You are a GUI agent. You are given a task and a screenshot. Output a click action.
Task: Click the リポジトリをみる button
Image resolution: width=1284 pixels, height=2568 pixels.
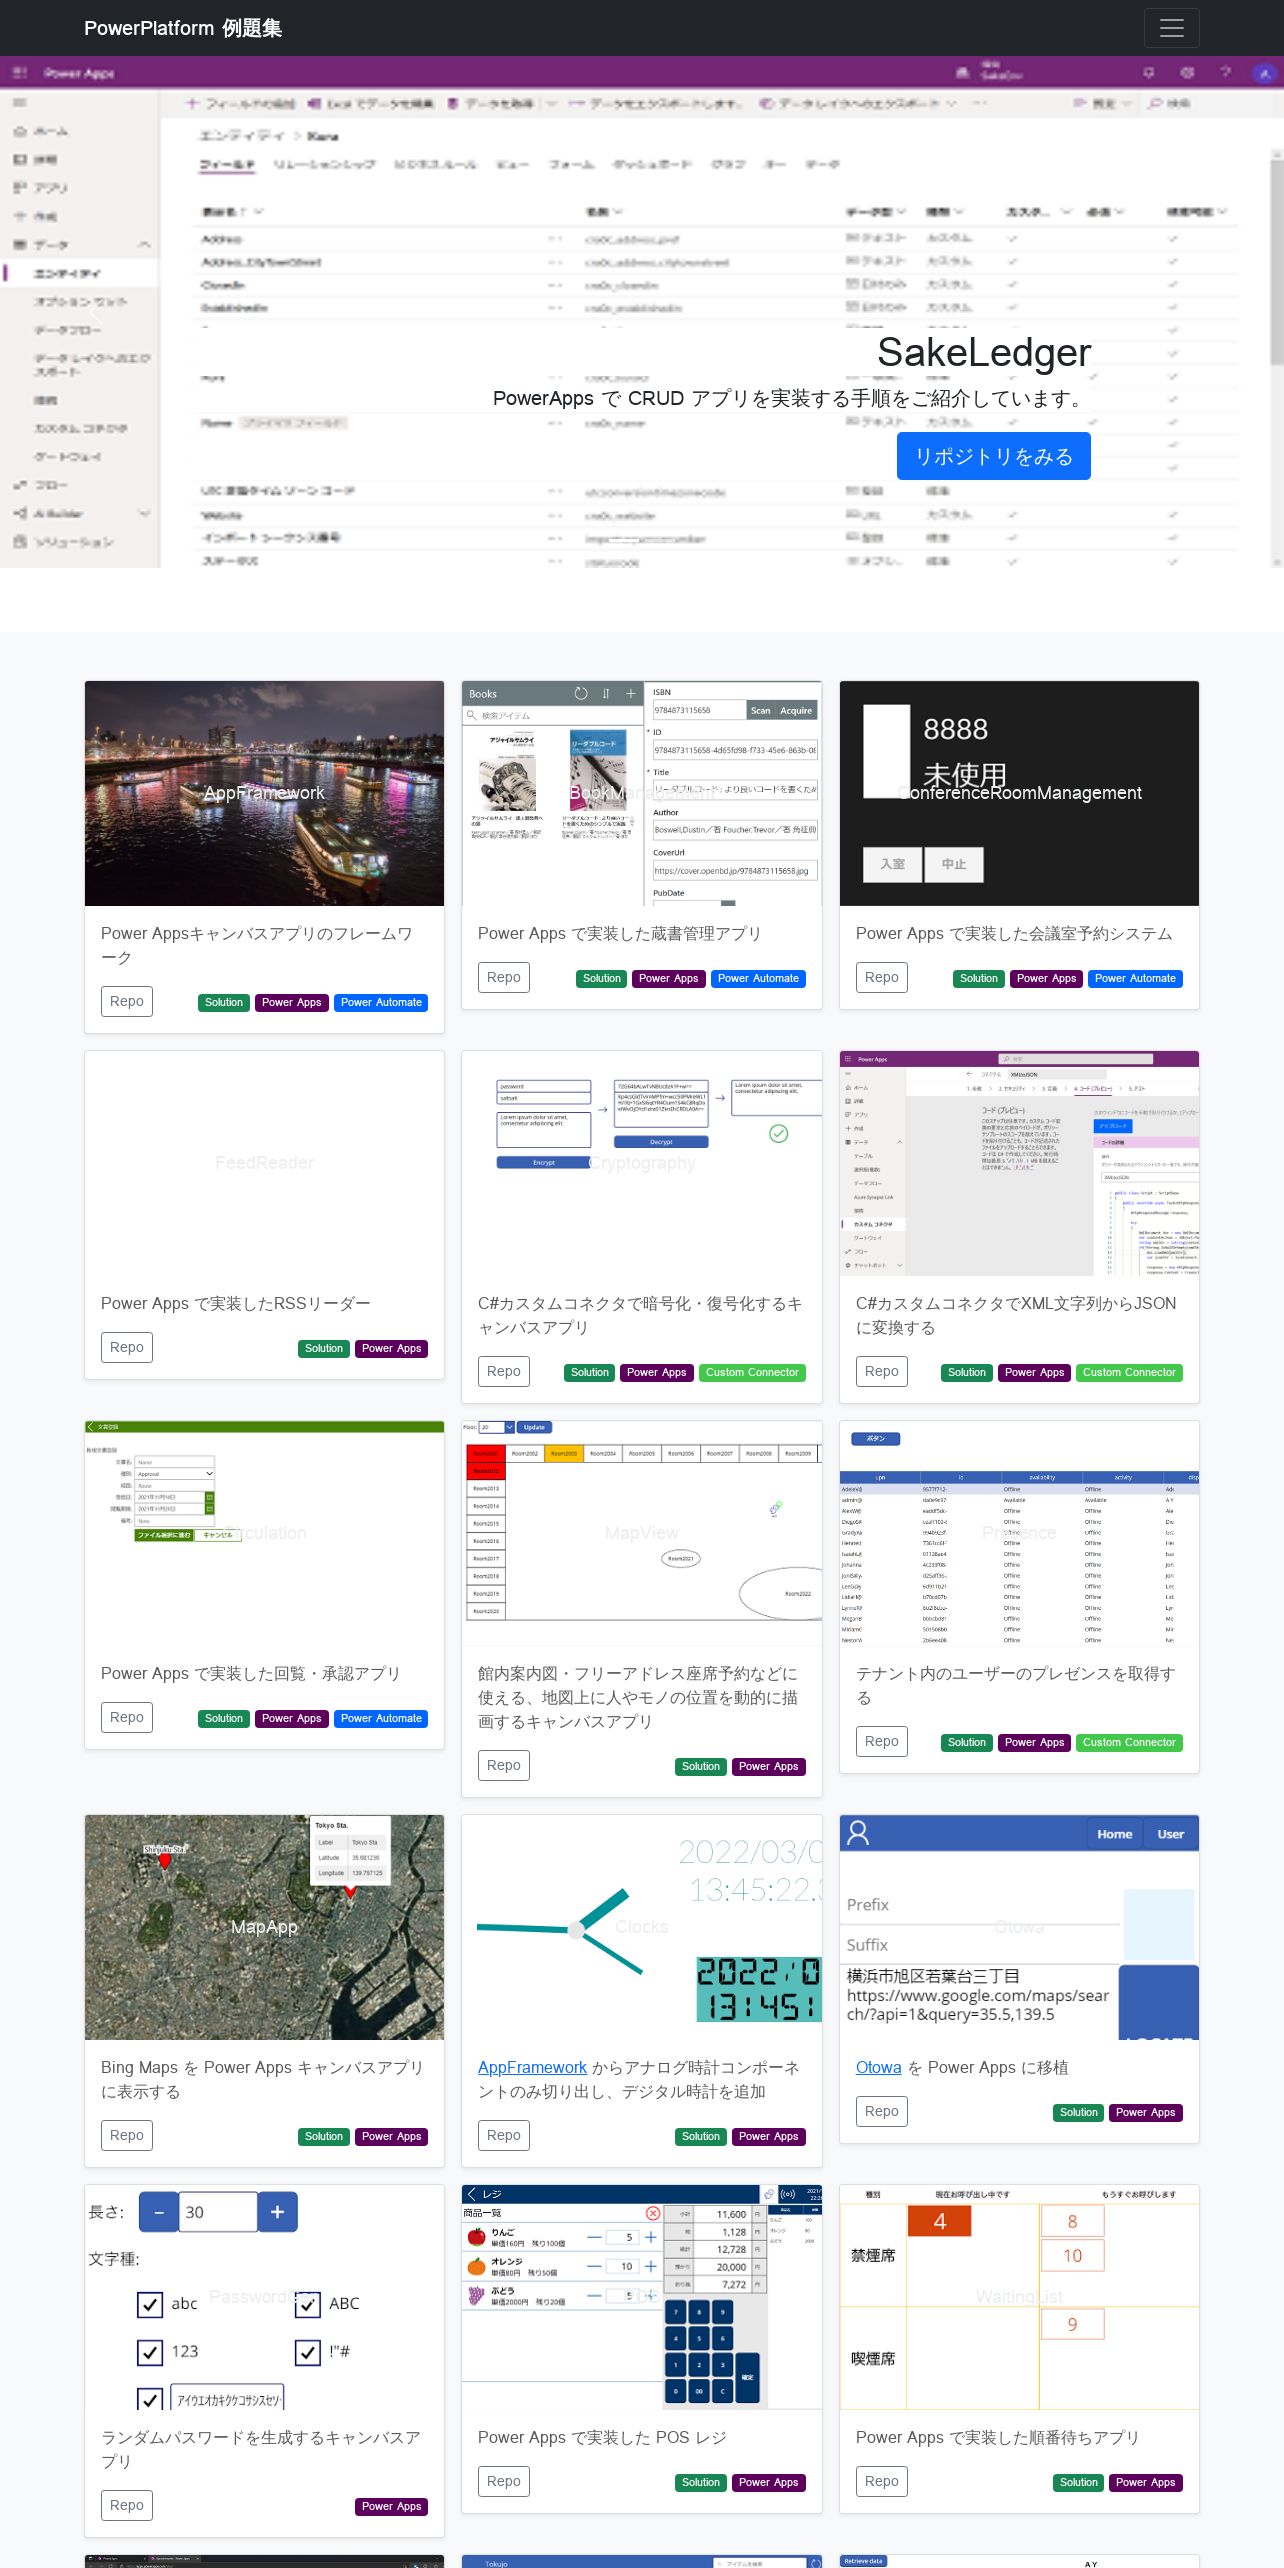993,456
